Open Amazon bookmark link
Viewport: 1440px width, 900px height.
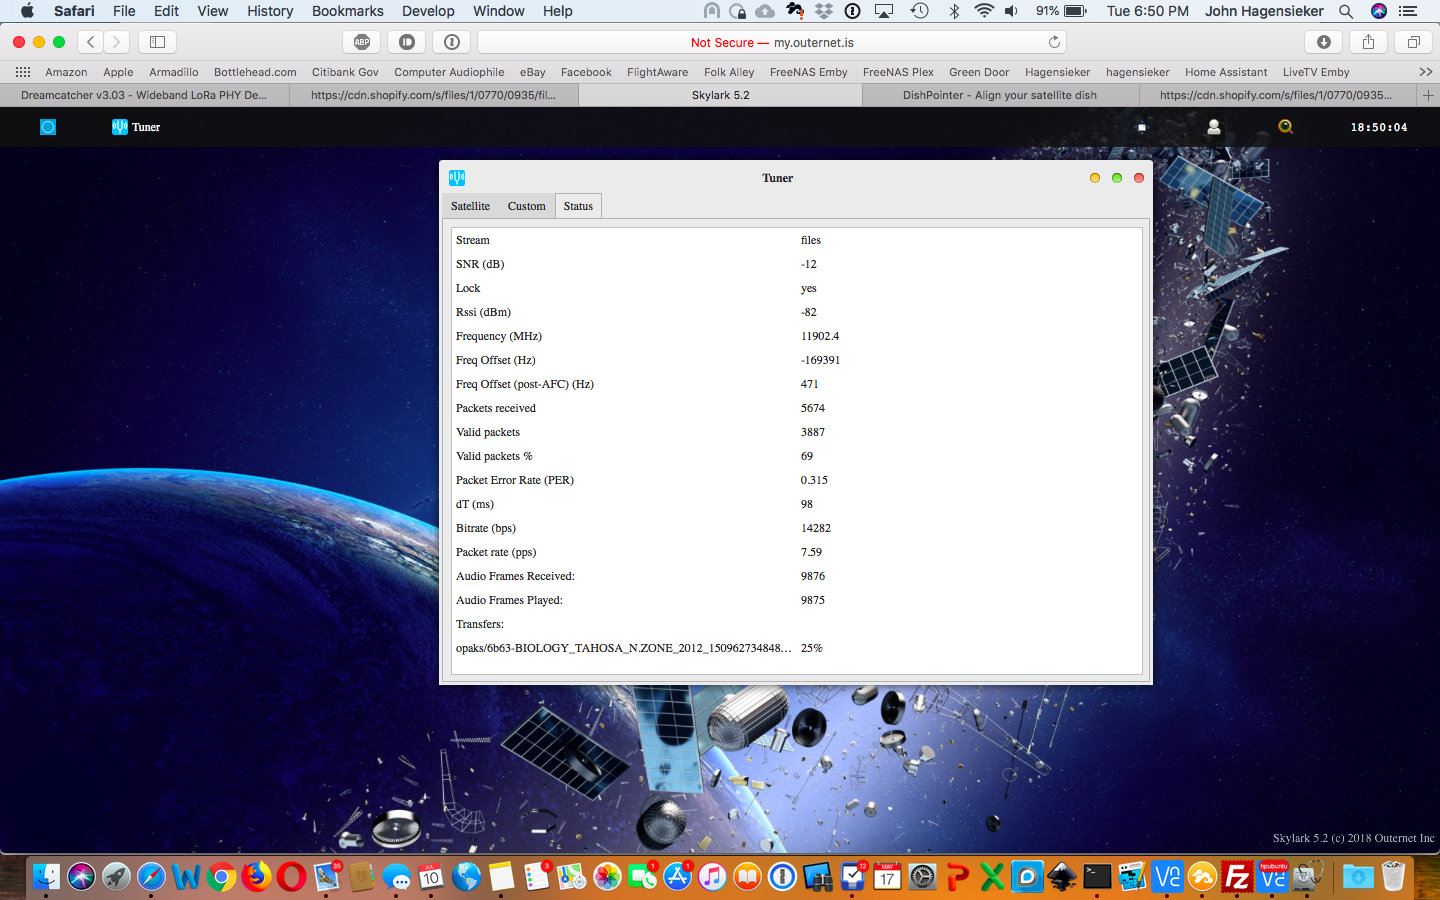[x=66, y=72]
